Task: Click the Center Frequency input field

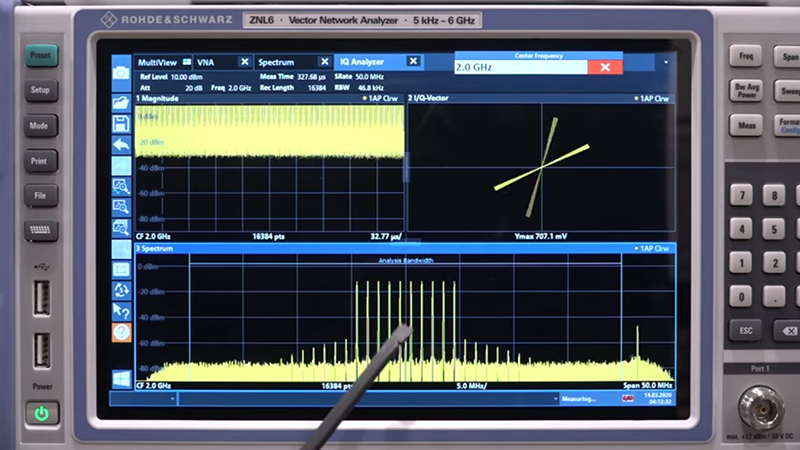Action: point(519,67)
